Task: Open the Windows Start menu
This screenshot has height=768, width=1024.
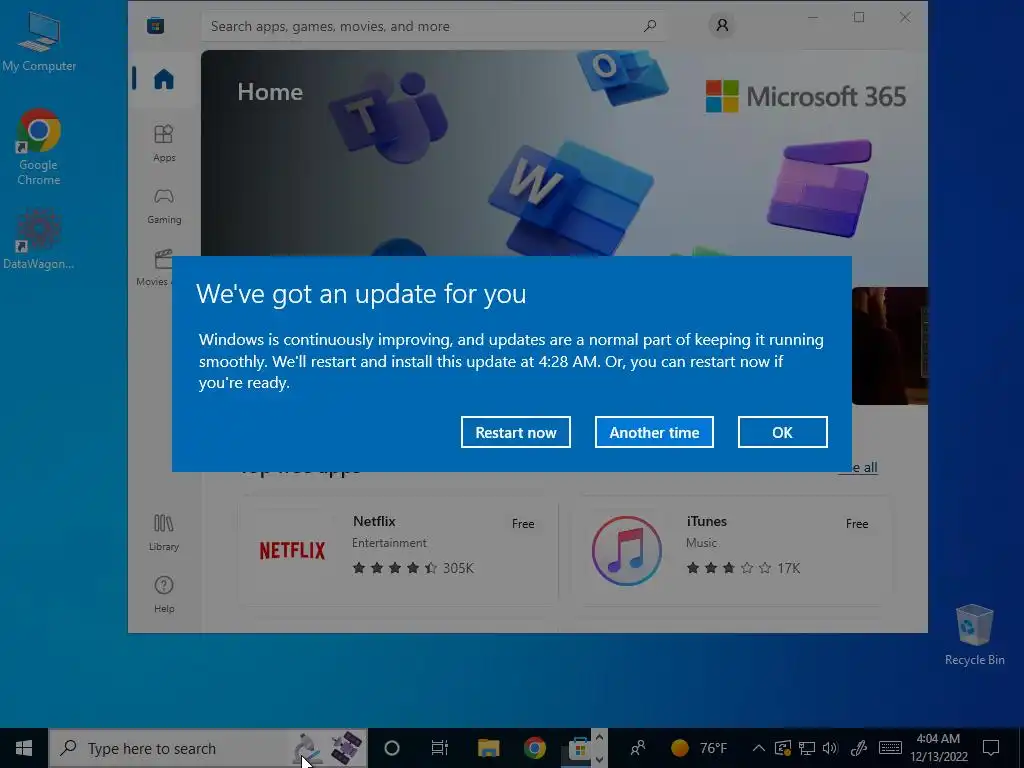Action: (x=24, y=748)
